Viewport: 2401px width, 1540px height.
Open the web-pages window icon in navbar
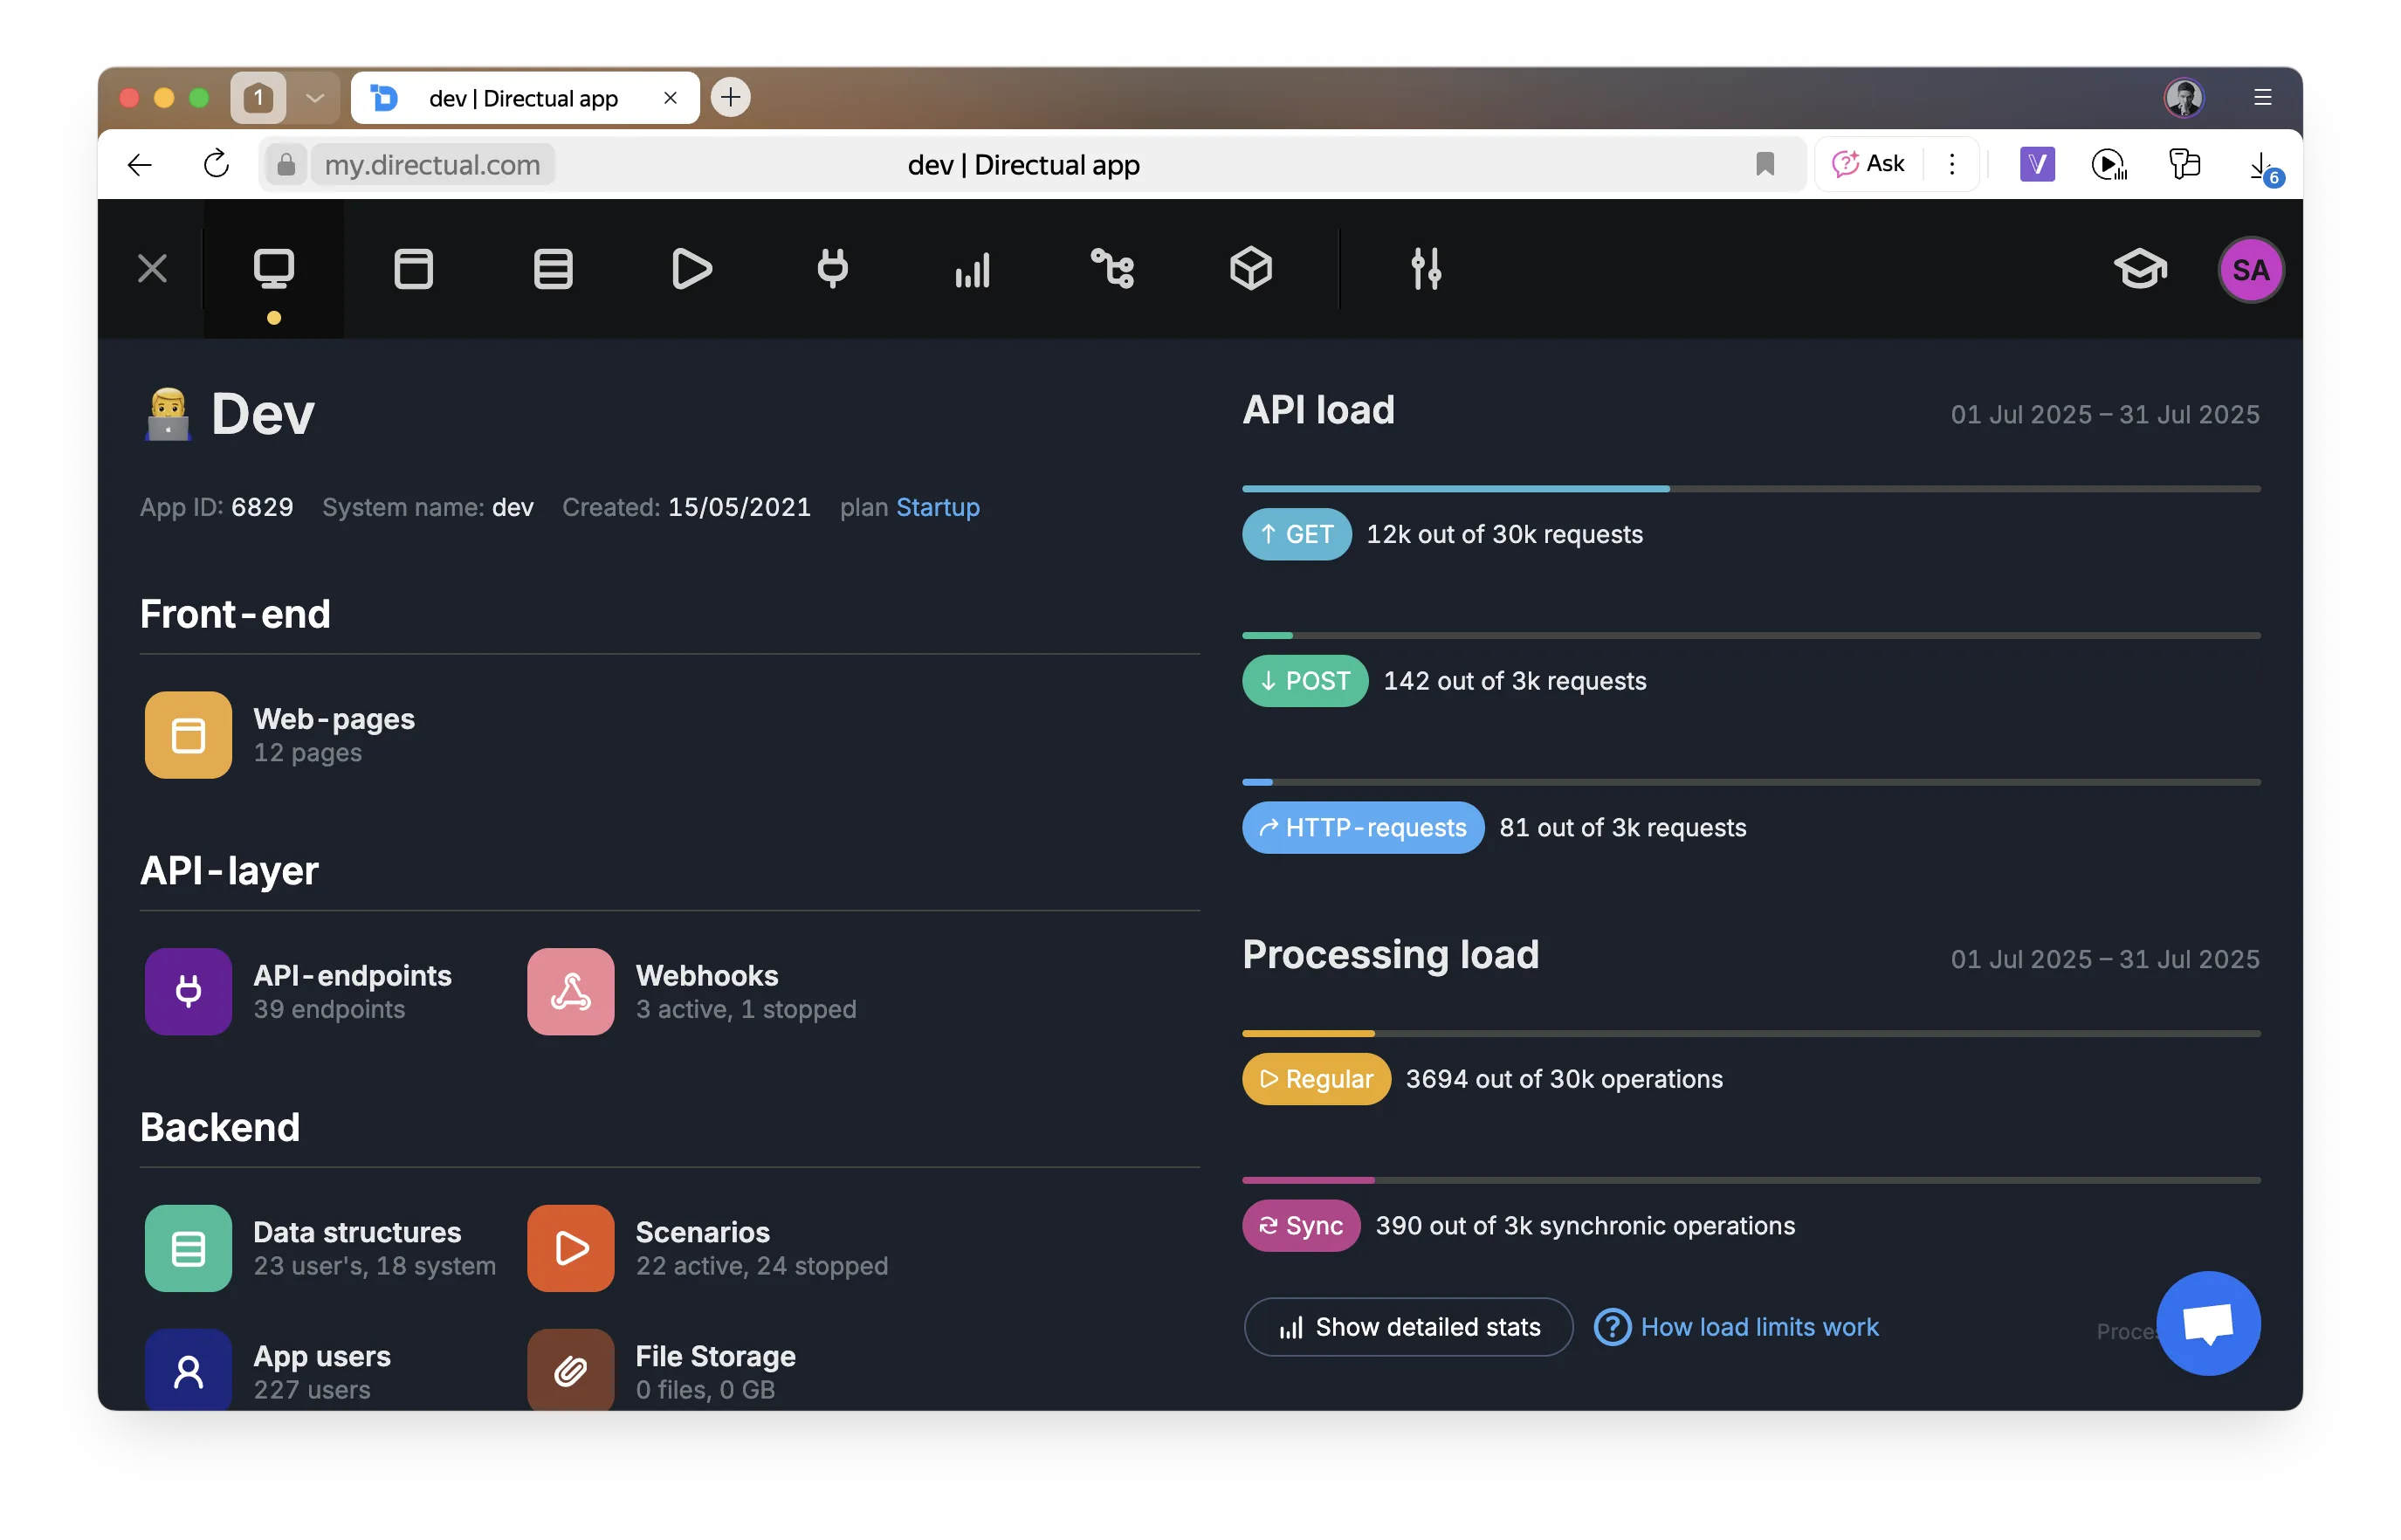[x=413, y=268]
